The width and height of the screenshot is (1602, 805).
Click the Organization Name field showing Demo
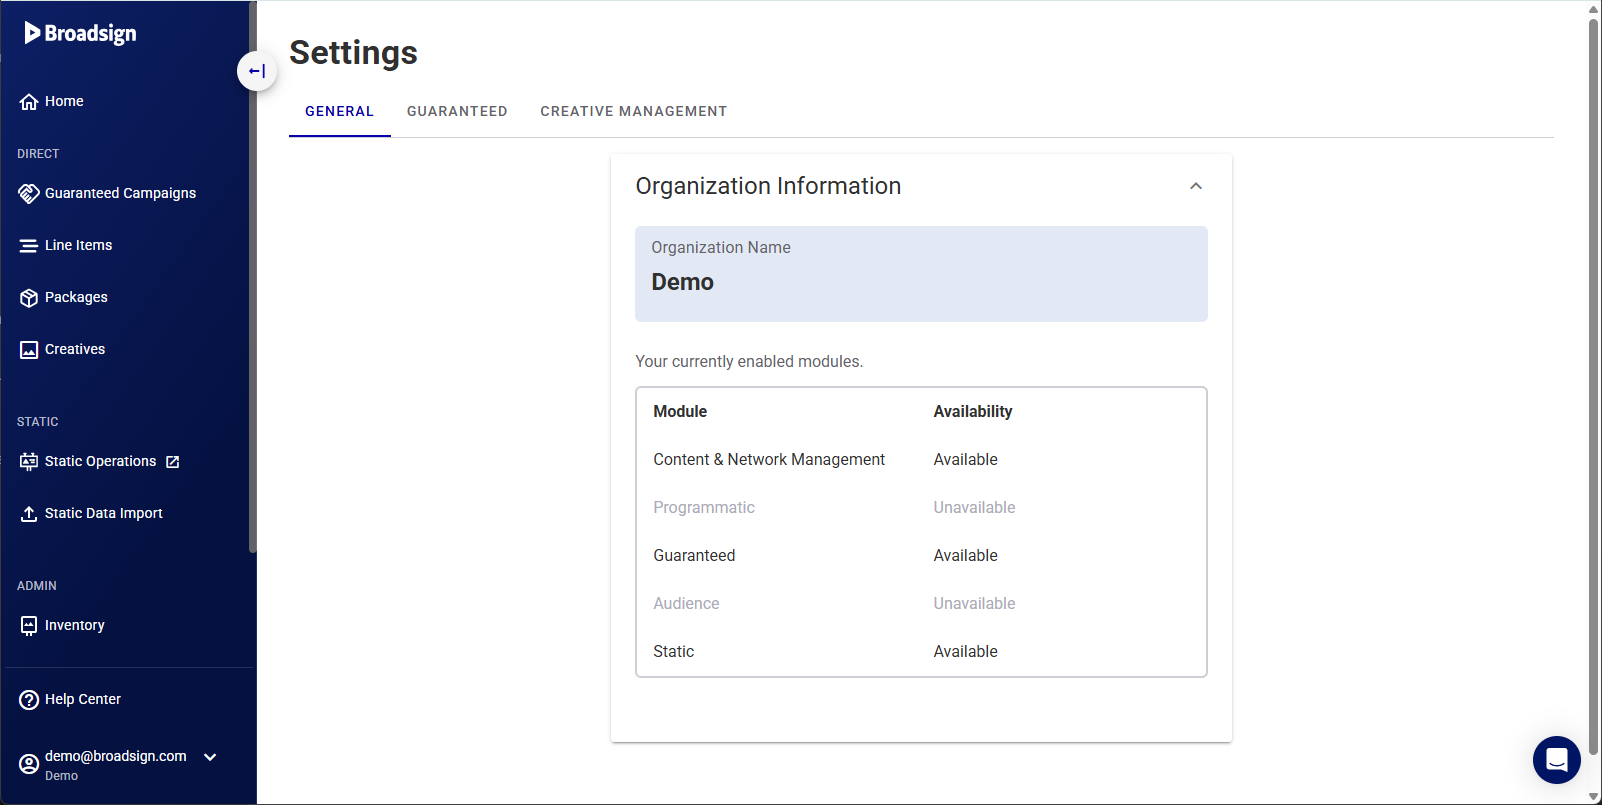[x=921, y=274]
